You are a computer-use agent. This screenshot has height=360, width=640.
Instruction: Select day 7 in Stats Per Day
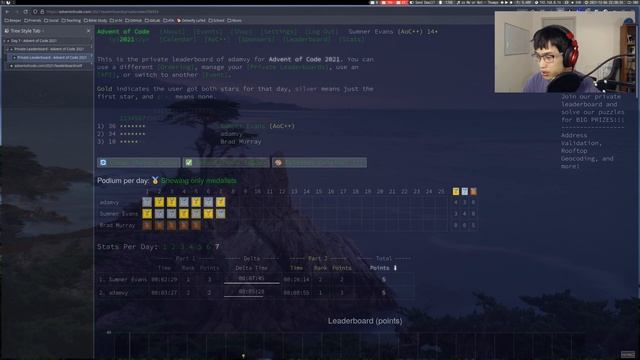coord(217,247)
